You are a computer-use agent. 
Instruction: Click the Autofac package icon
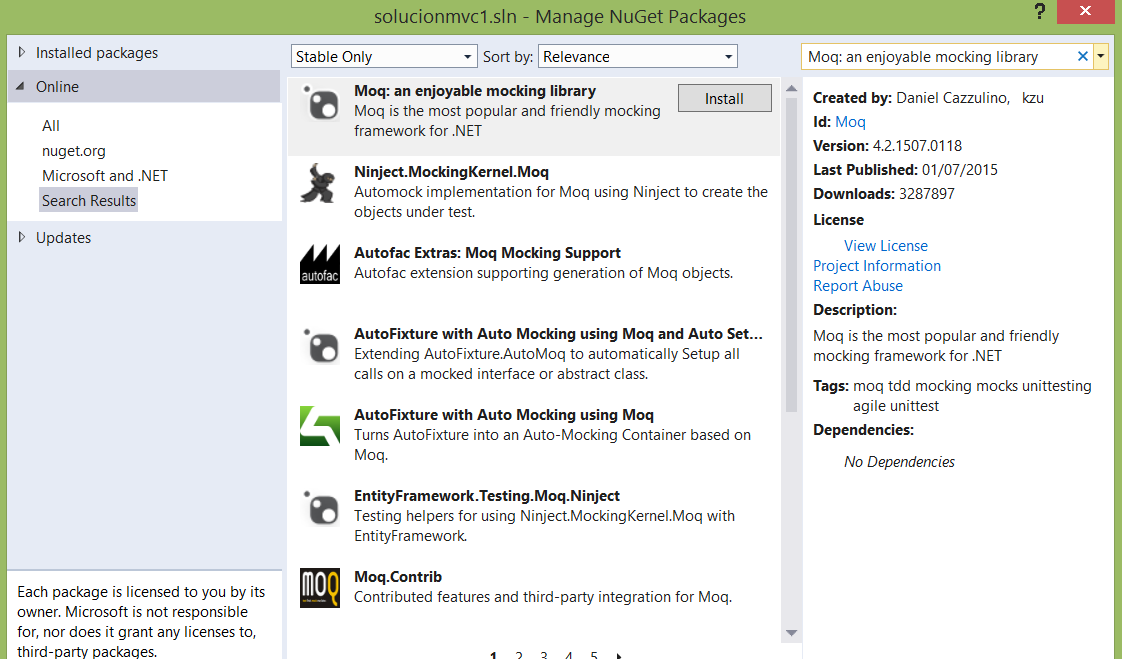(320, 264)
